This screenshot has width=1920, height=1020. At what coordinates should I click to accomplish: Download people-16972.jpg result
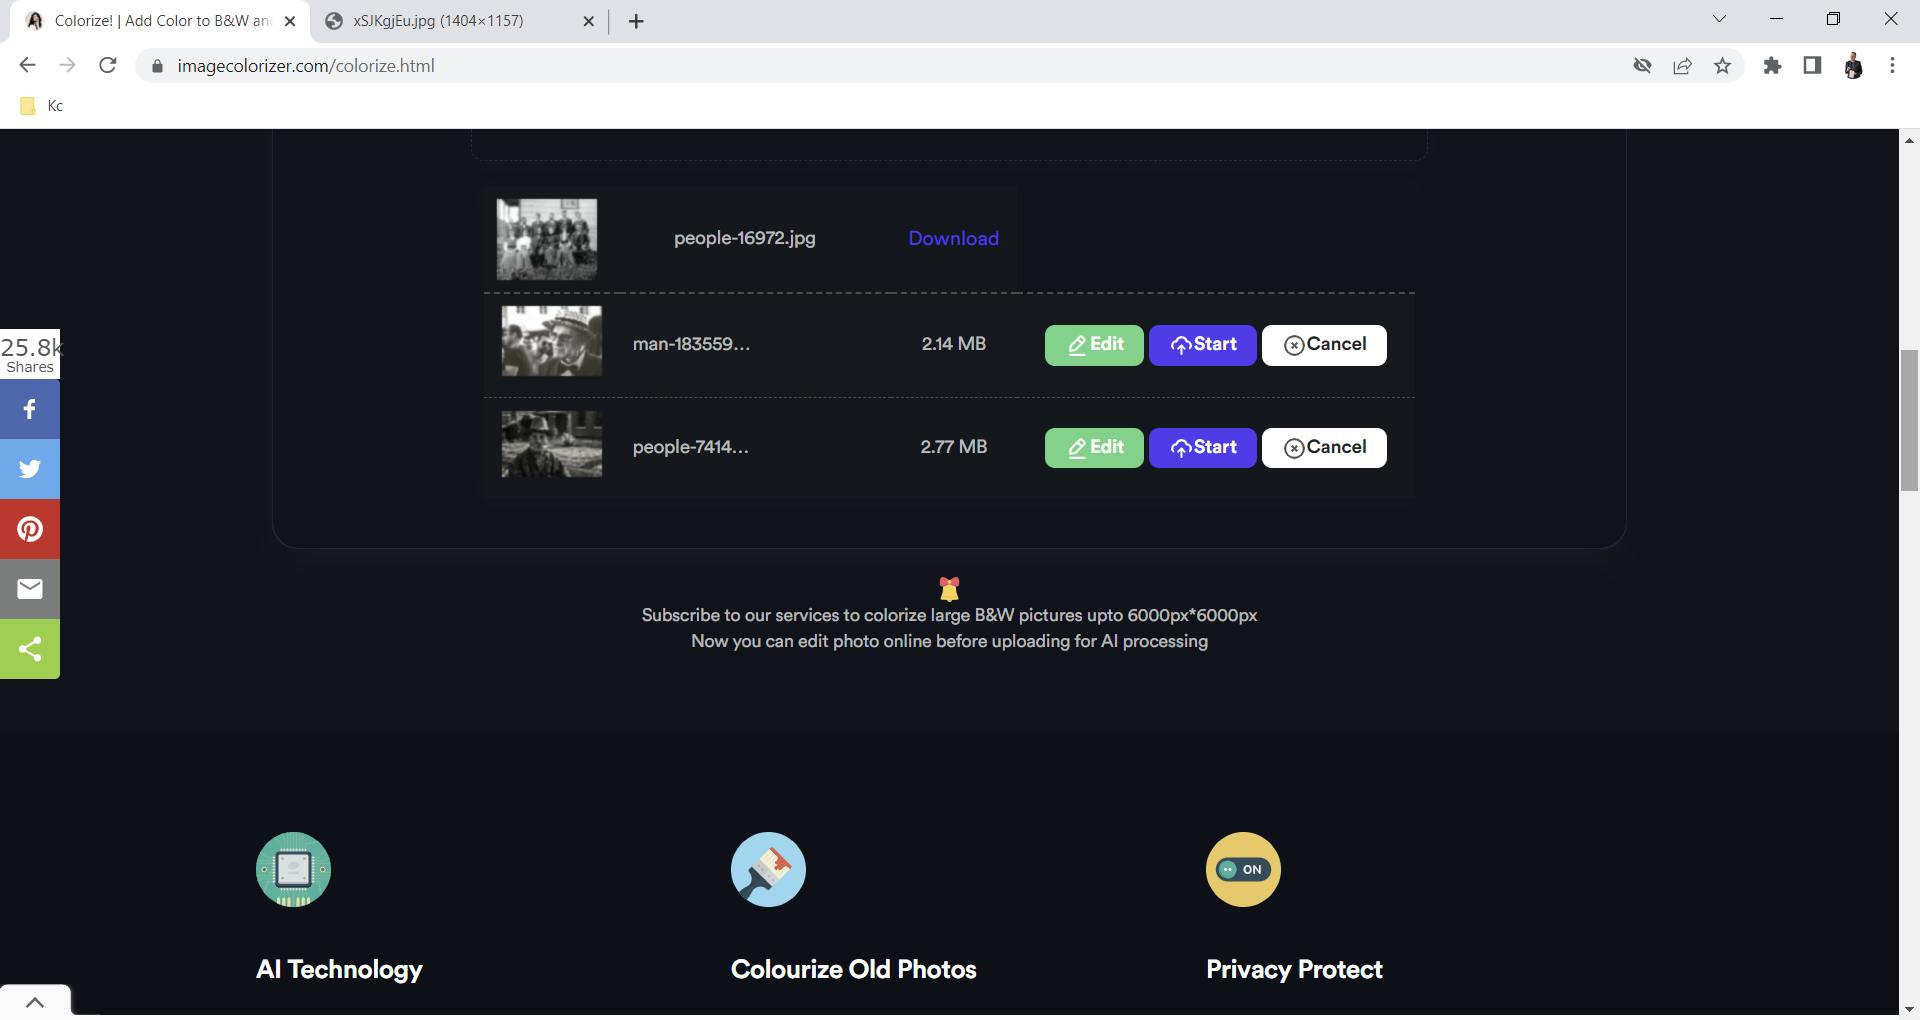[x=953, y=239]
